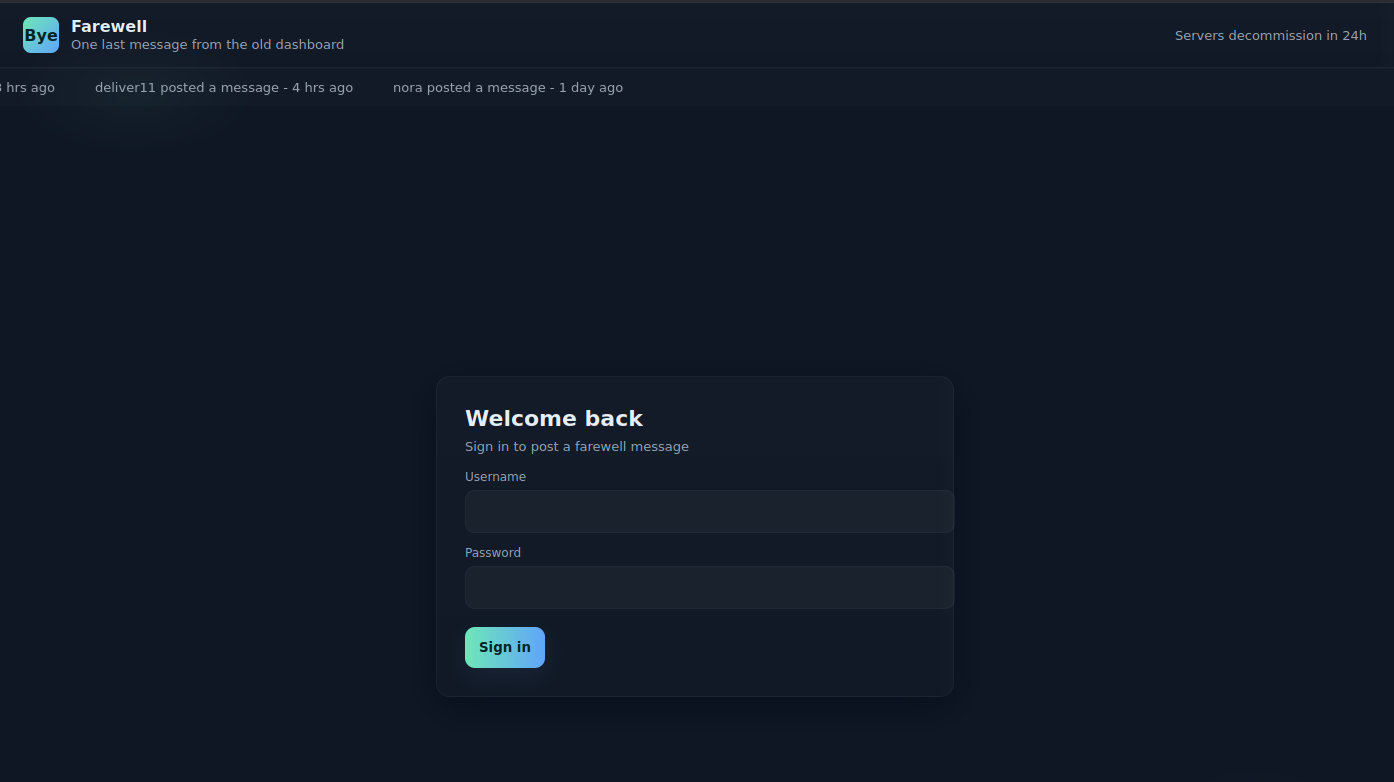Click 'posted a message' in deliver11's entry
1394x782 pixels.
[x=219, y=88]
